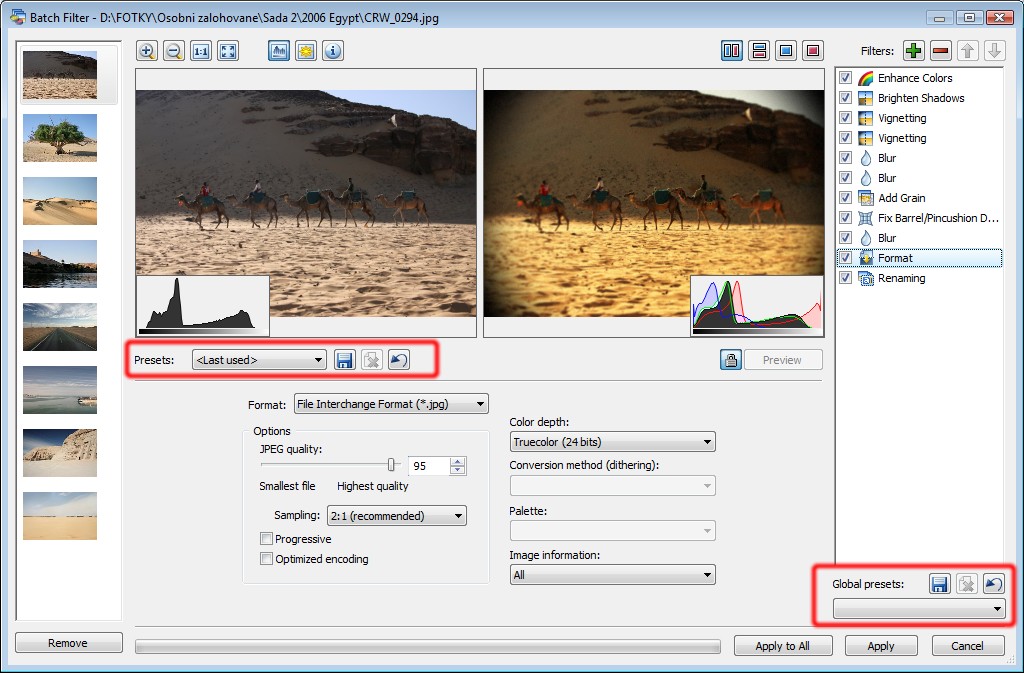Viewport: 1024px width, 673px height.
Task: Save the current filter preset
Action: [344, 360]
